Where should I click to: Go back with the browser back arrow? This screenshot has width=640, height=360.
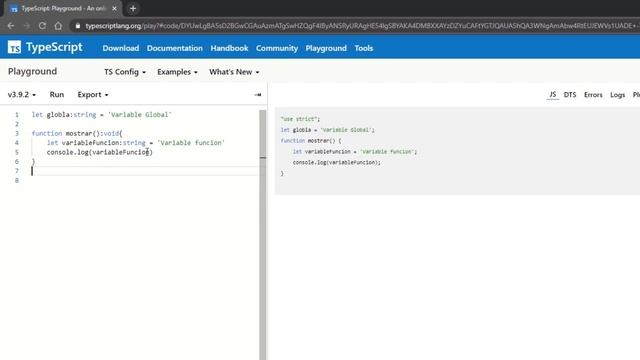tap(11, 26)
